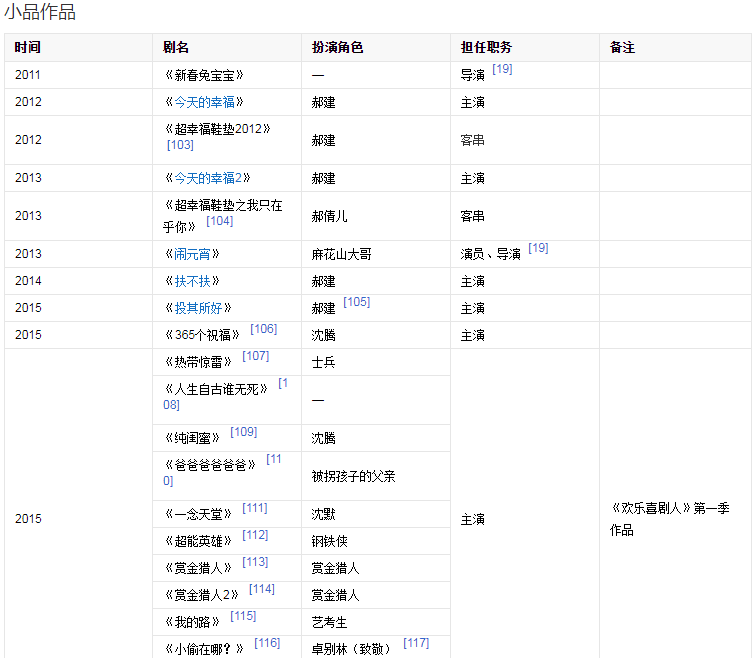Click the 剧名 column header
The height and width of the screenshot is (658, 756).
177,48
